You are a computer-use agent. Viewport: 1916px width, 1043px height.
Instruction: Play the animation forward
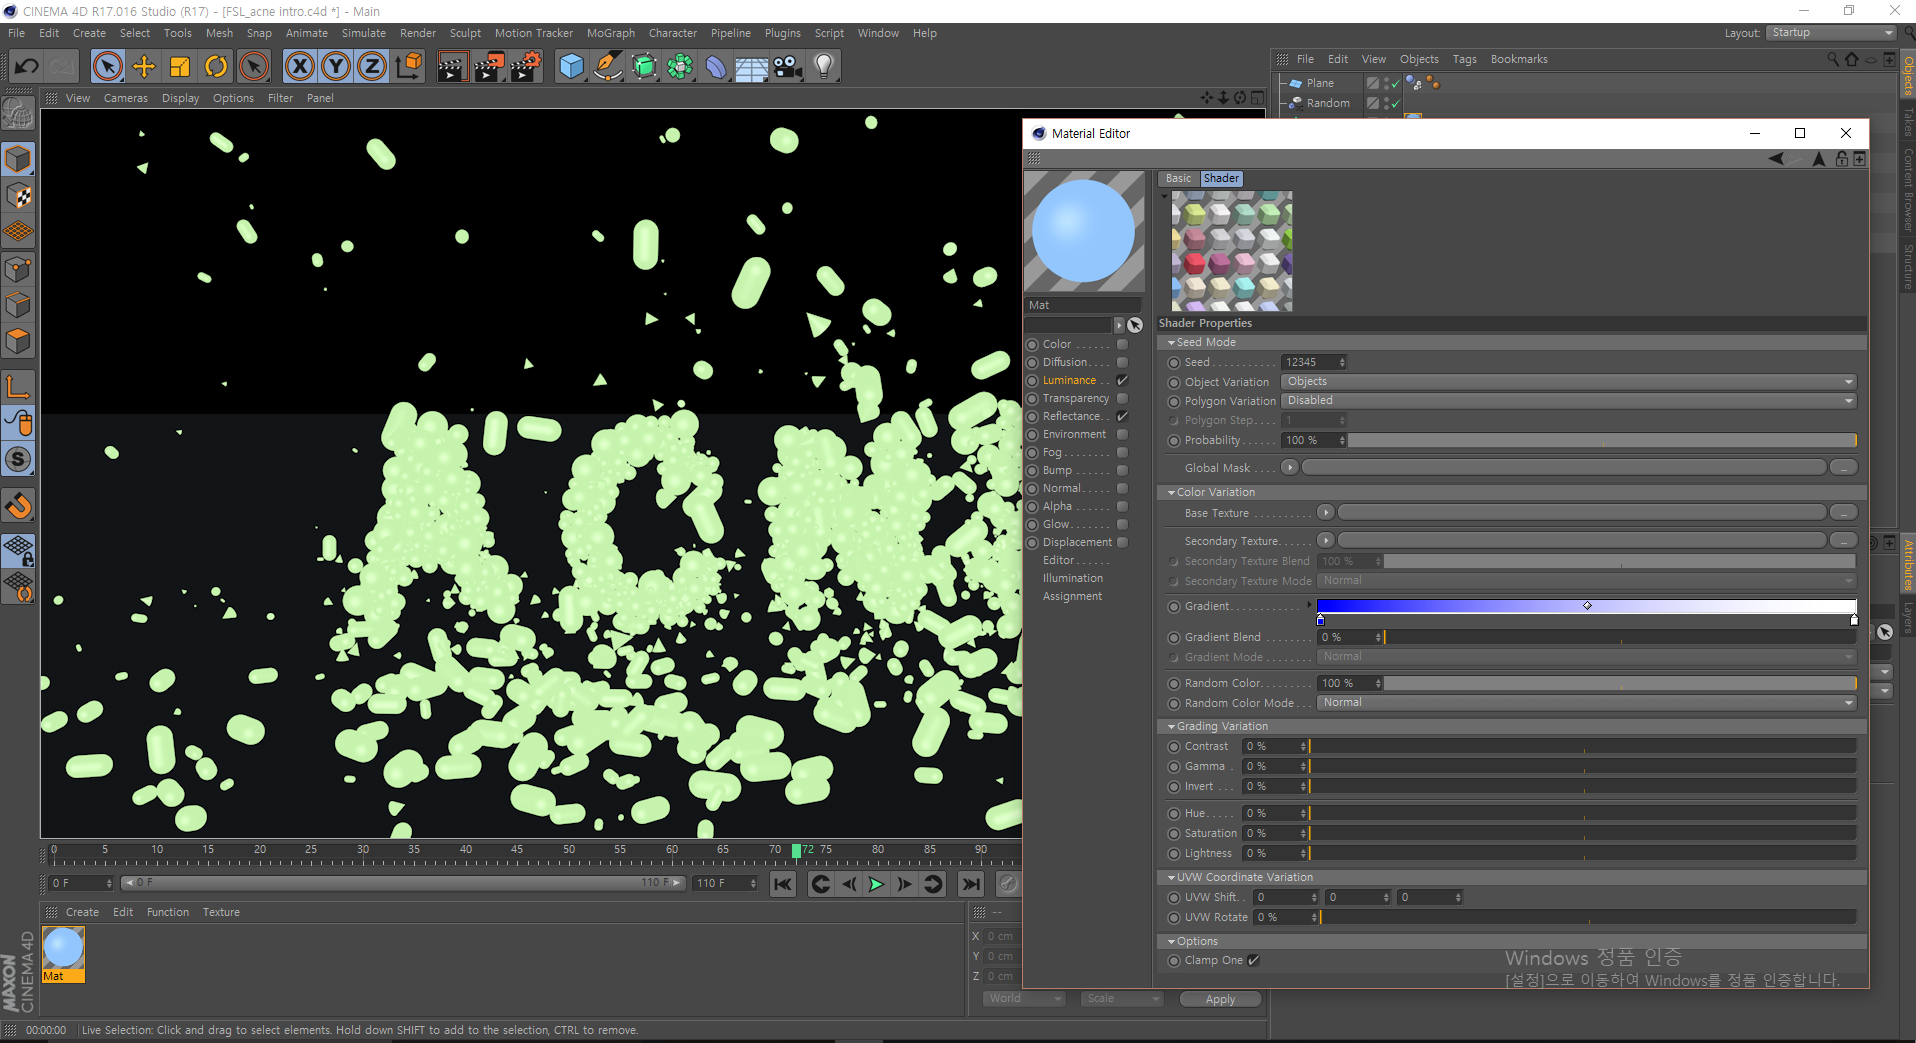(x=876, y=884)
